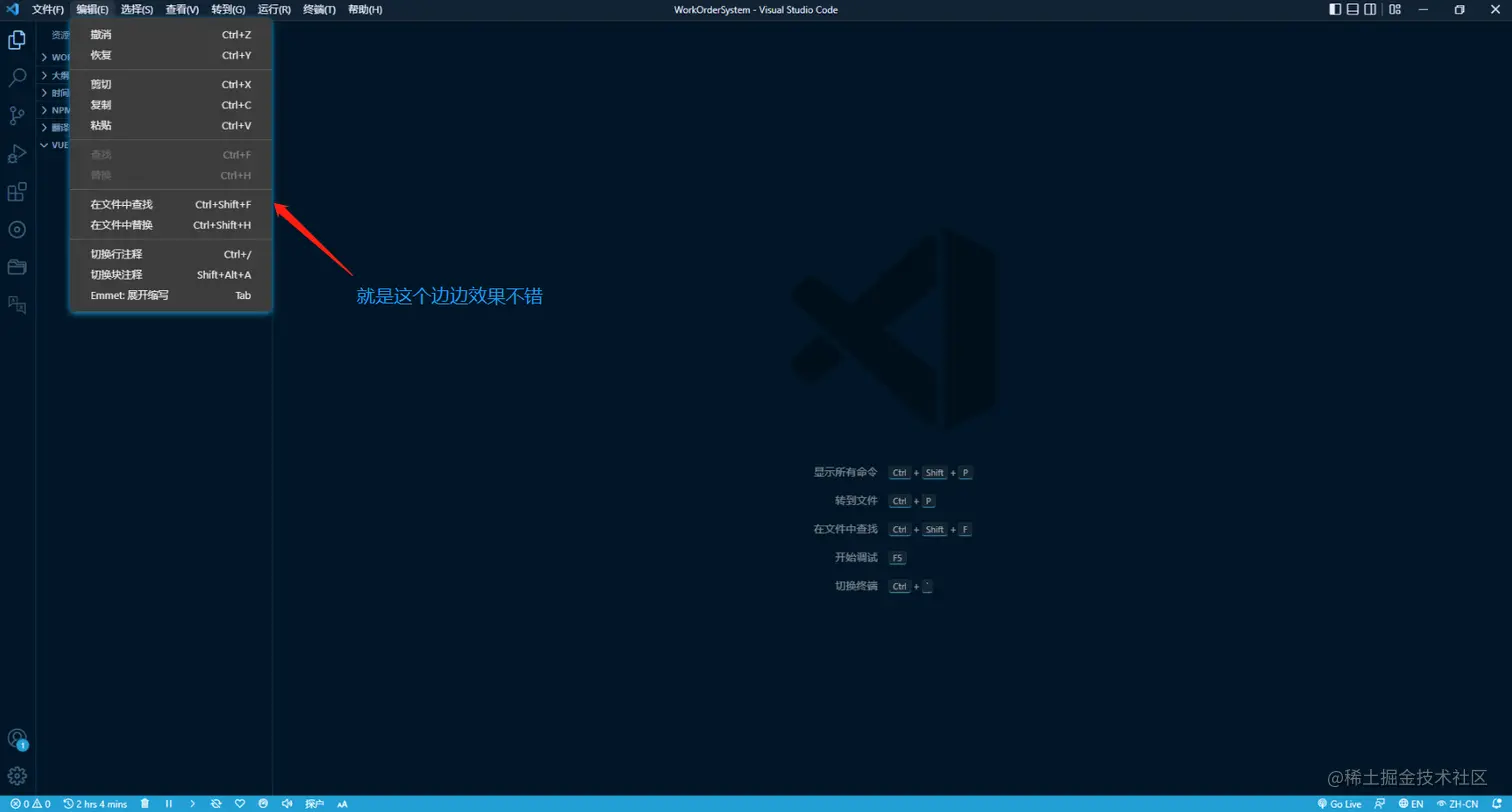Image resolution: width=1512 pixels, height=812 pixels.
Task: Choose 复制 from the Edit menu
Action: (x=171, y=105)
